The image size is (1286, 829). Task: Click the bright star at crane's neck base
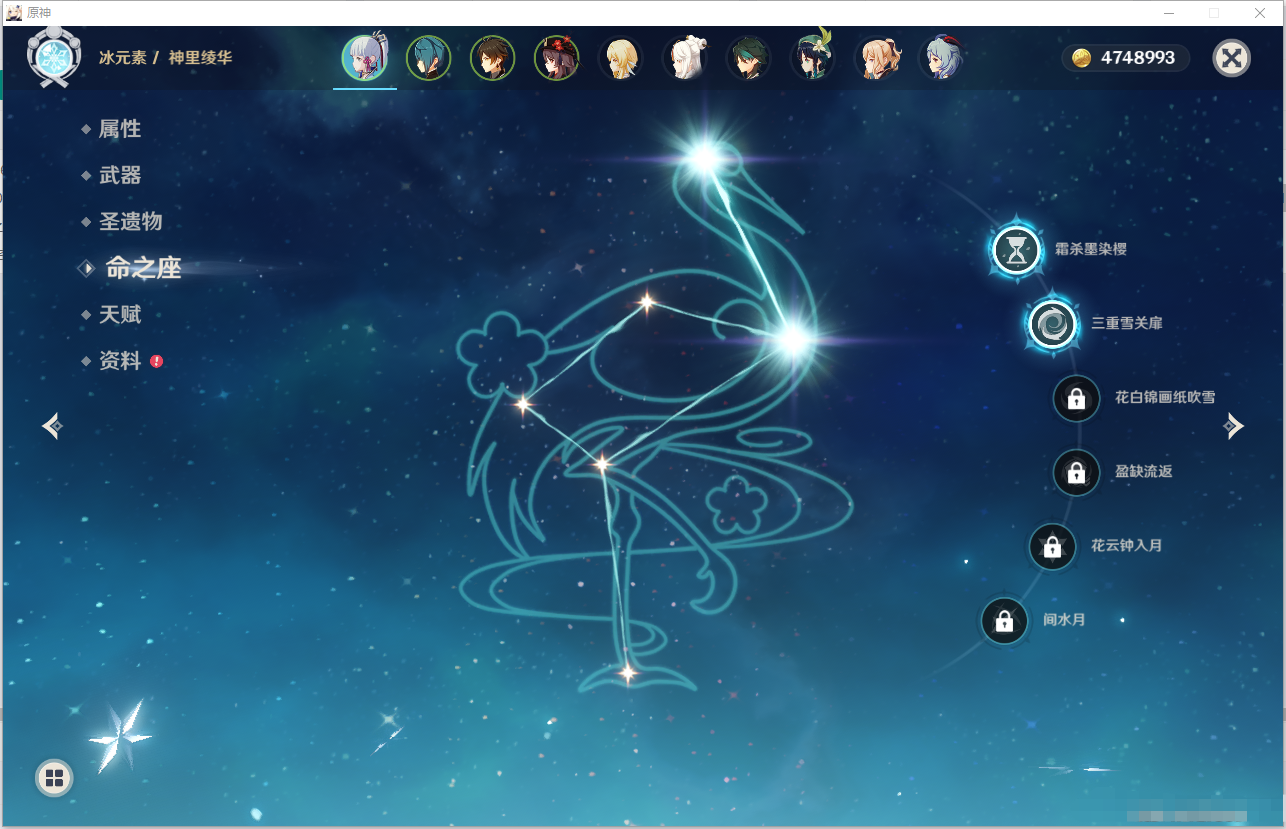coord(793,340)
